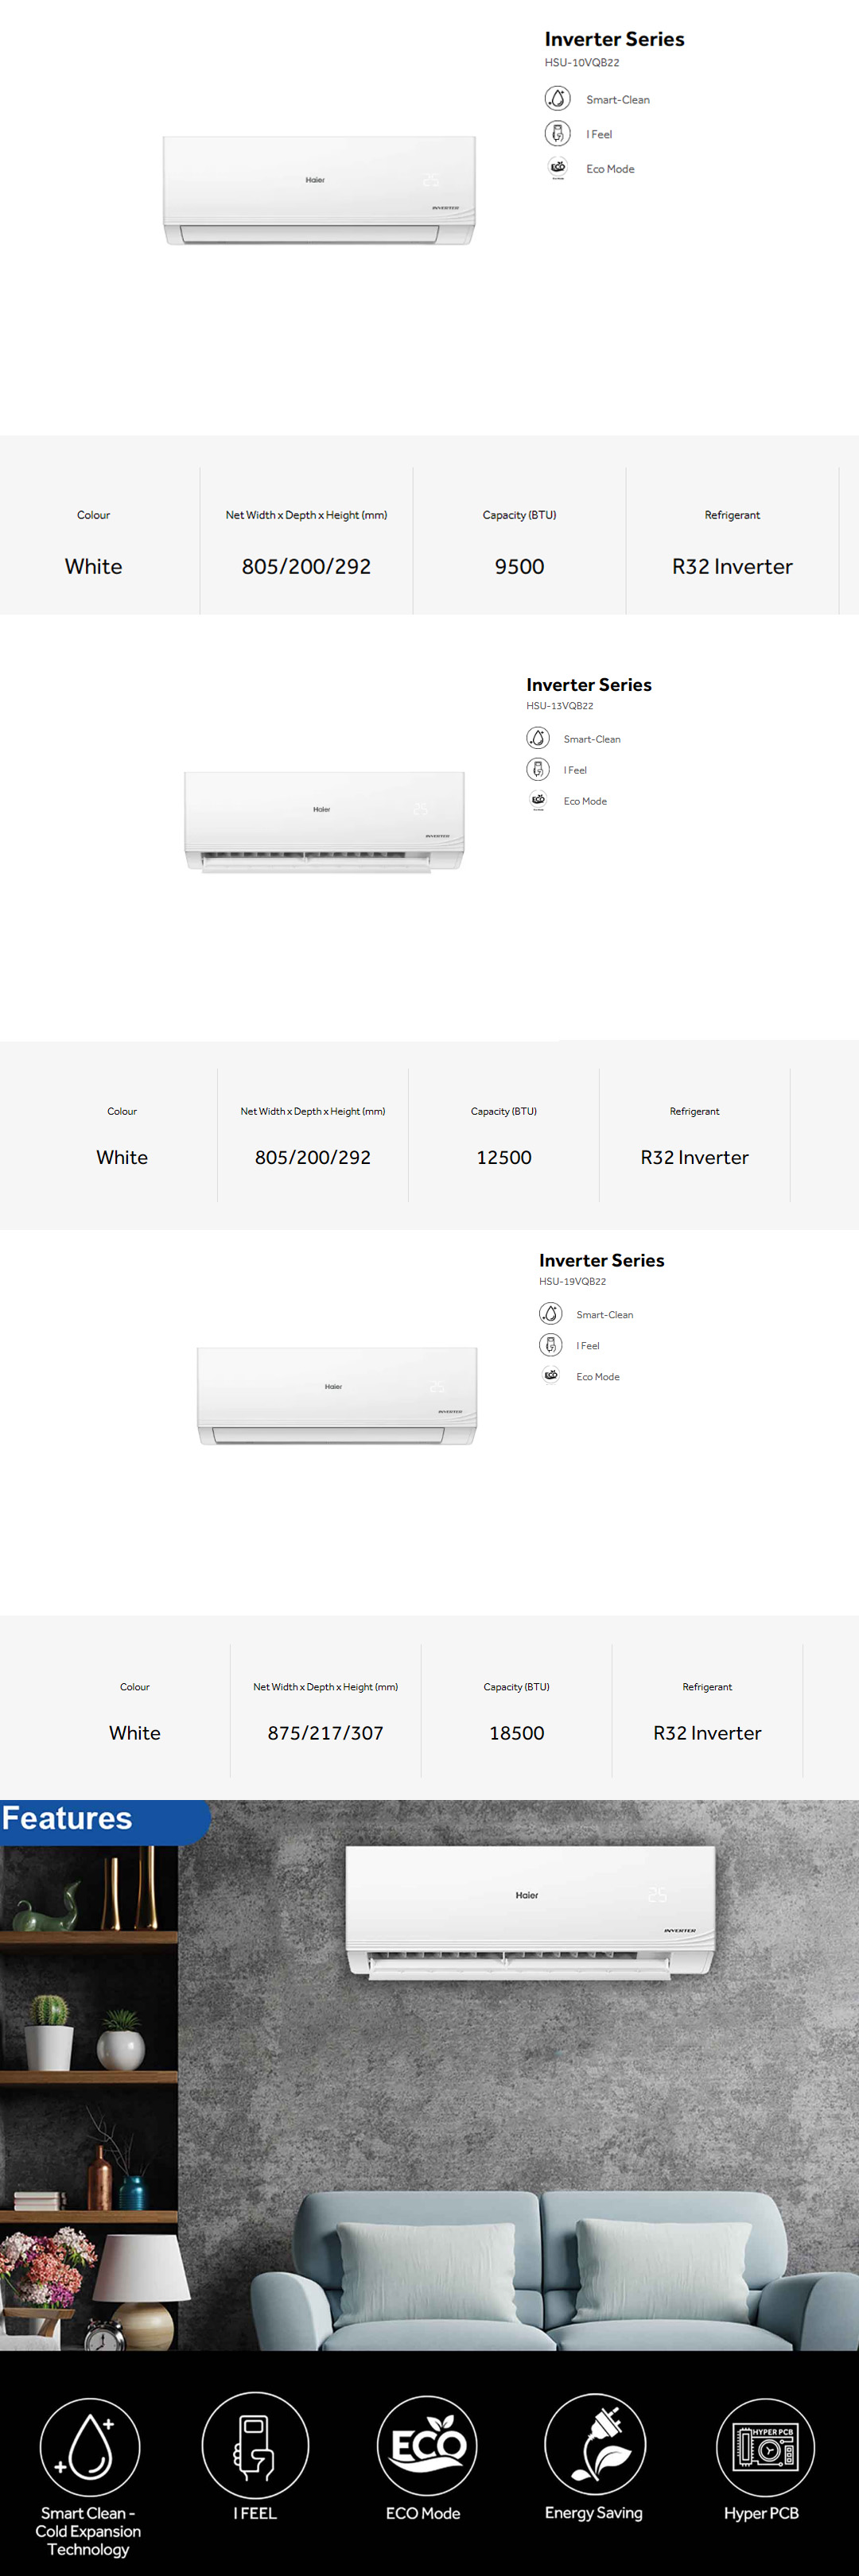
Task: Open Inverter Series HSU-13VQB22 title
Action: (x=588, y=685)
